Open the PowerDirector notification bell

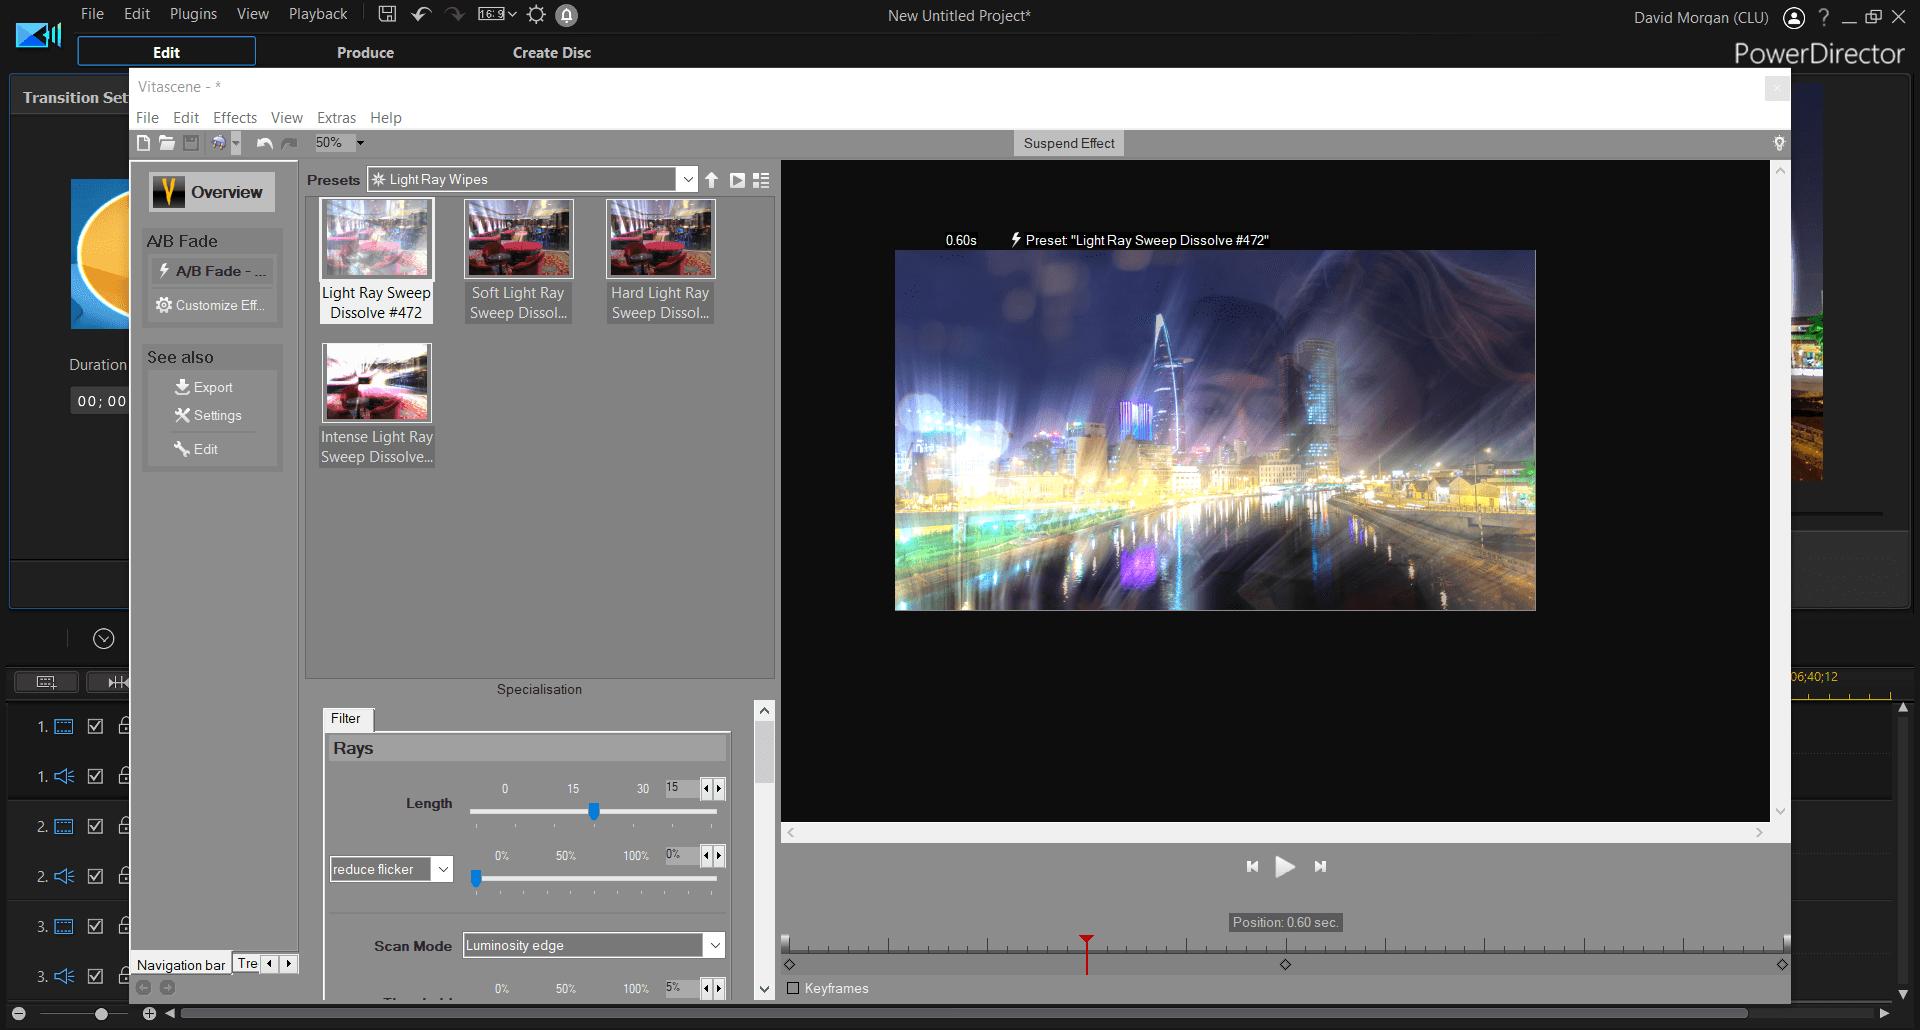pos(566,15)
